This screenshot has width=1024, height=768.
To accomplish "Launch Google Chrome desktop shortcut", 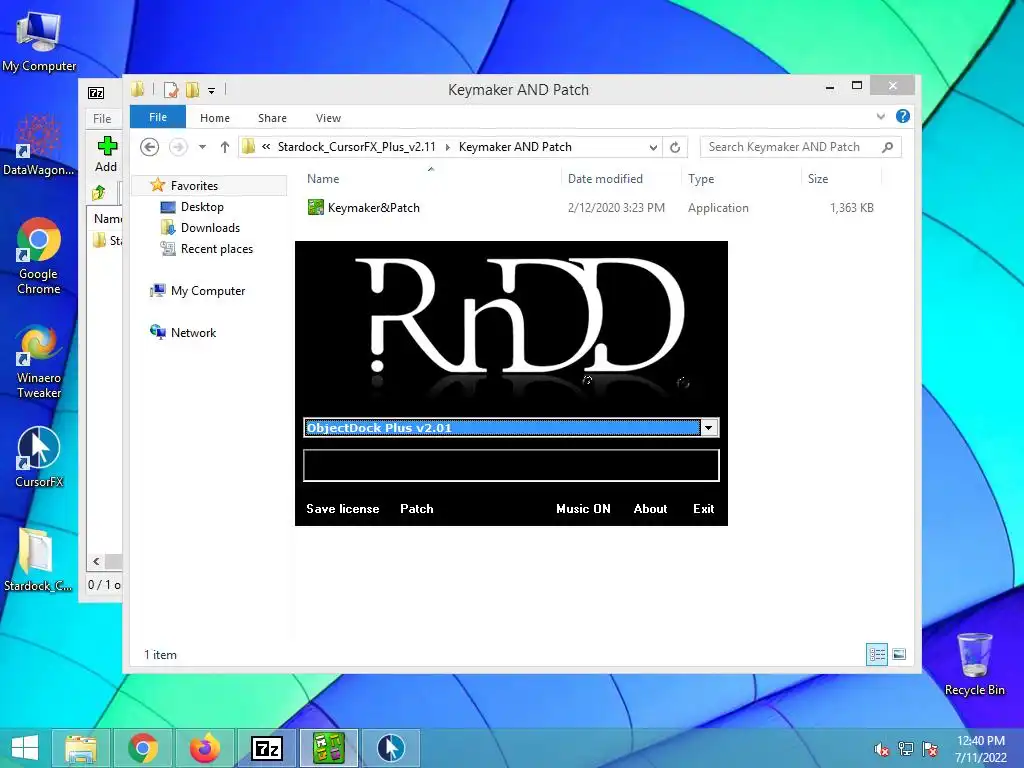I will [39, 256].
